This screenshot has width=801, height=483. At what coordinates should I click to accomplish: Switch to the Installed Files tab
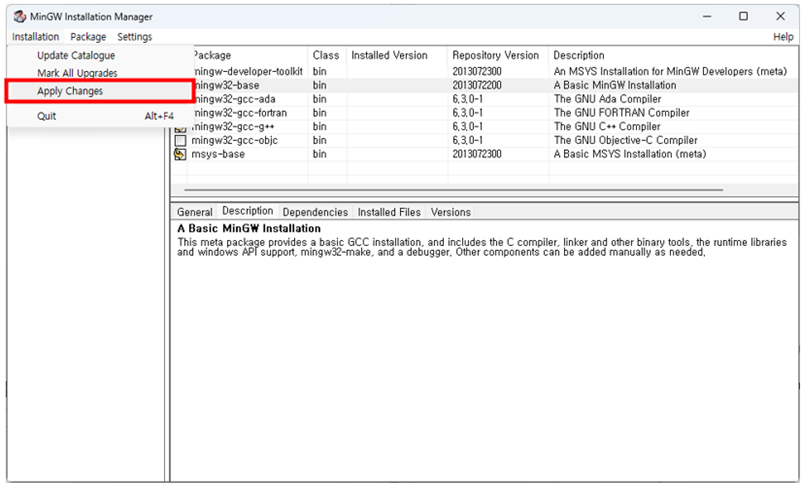tap(389, 212)
